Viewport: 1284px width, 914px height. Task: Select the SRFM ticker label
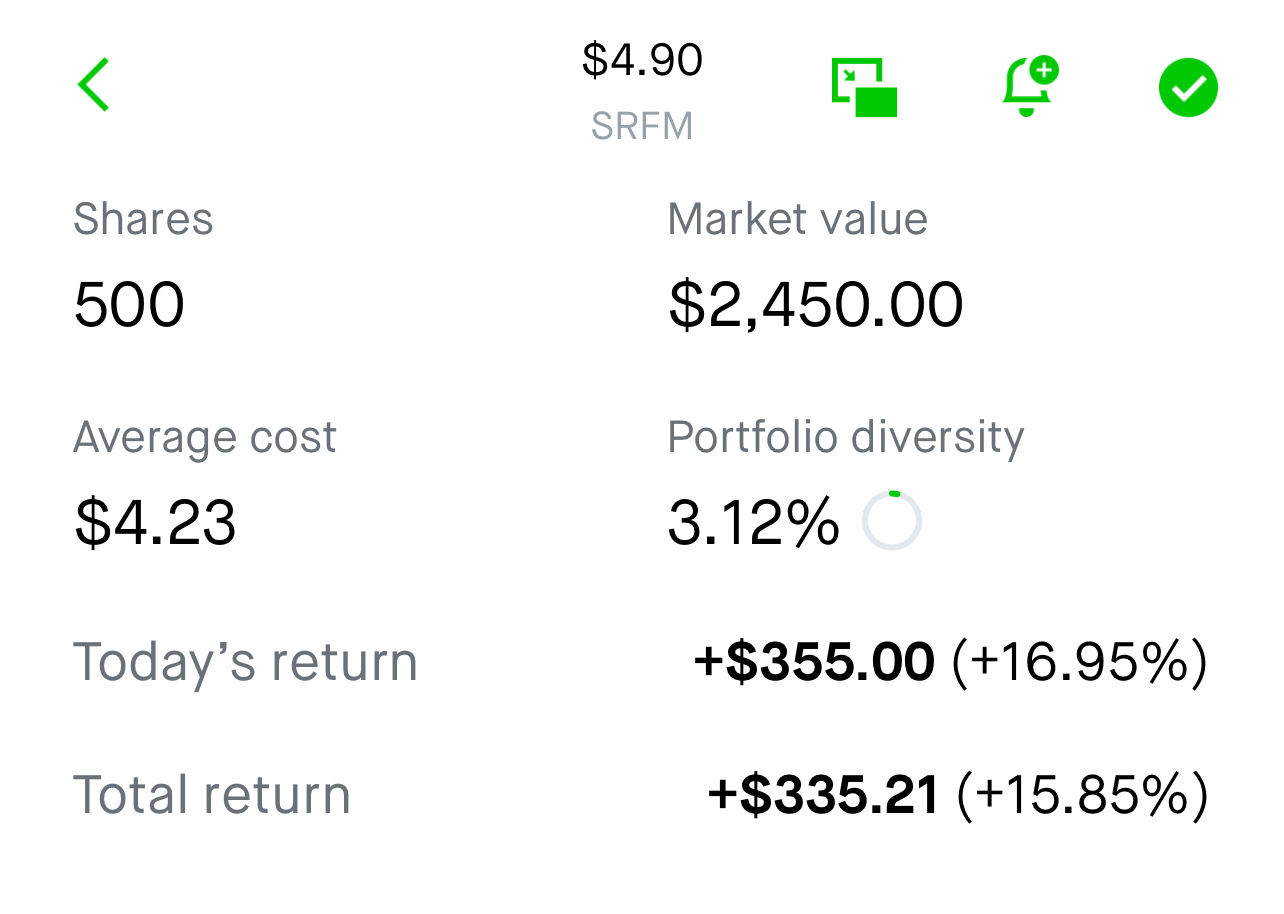pyautogui.click(x=642, y=127)
